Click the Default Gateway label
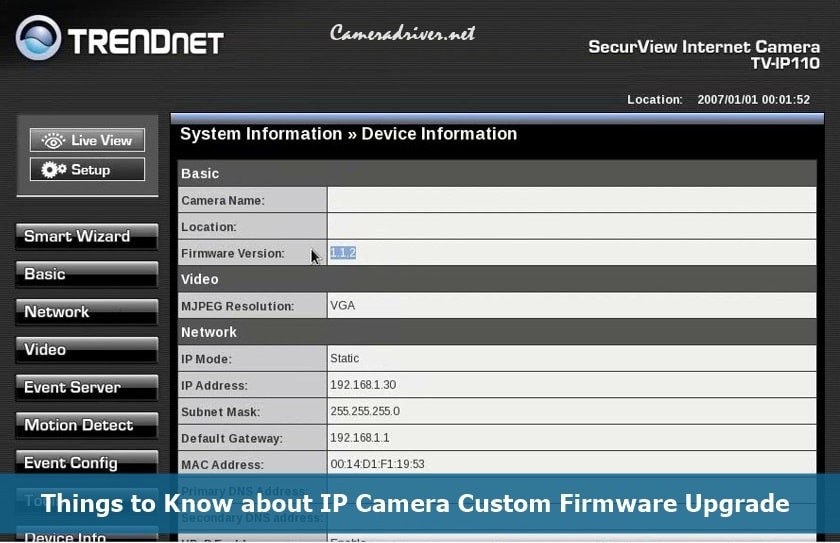 coord(231,438)
